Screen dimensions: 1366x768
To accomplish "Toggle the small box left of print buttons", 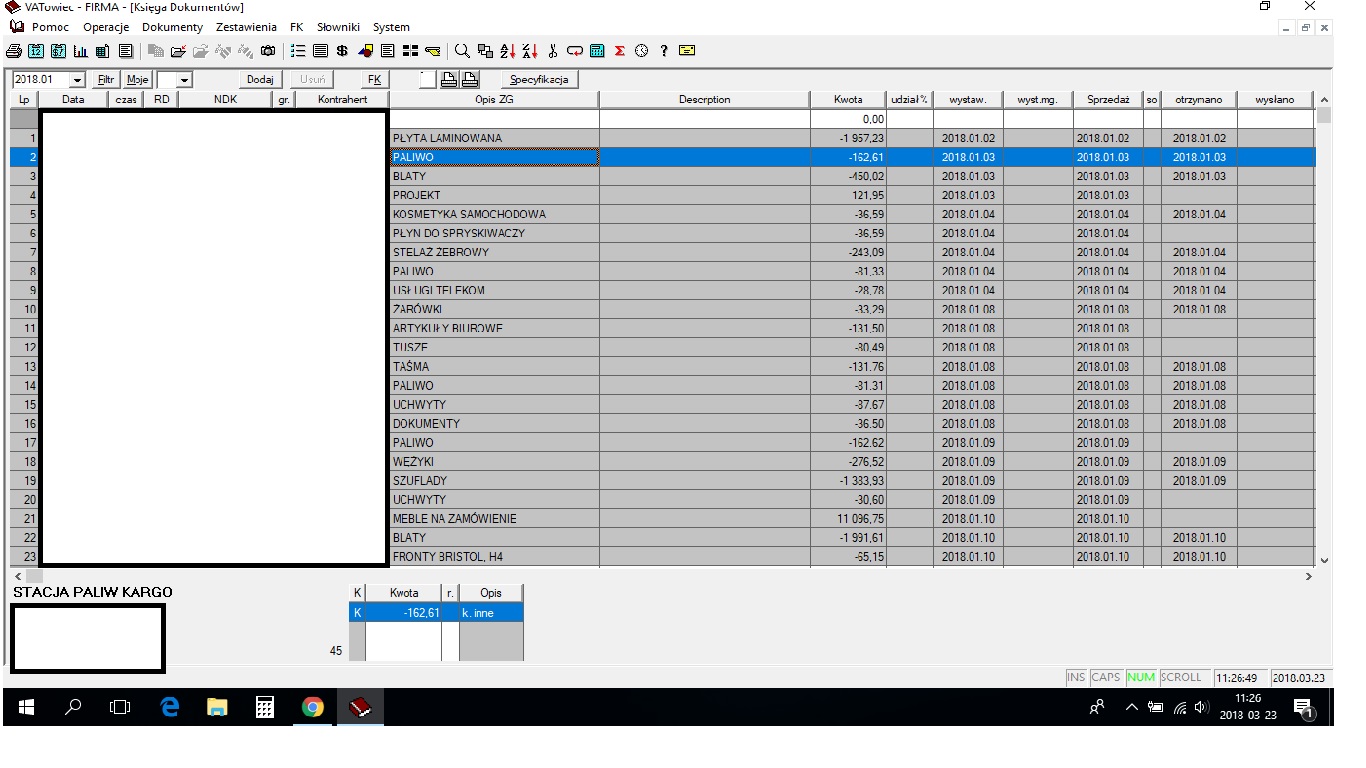I will click(x=428, y=80).
